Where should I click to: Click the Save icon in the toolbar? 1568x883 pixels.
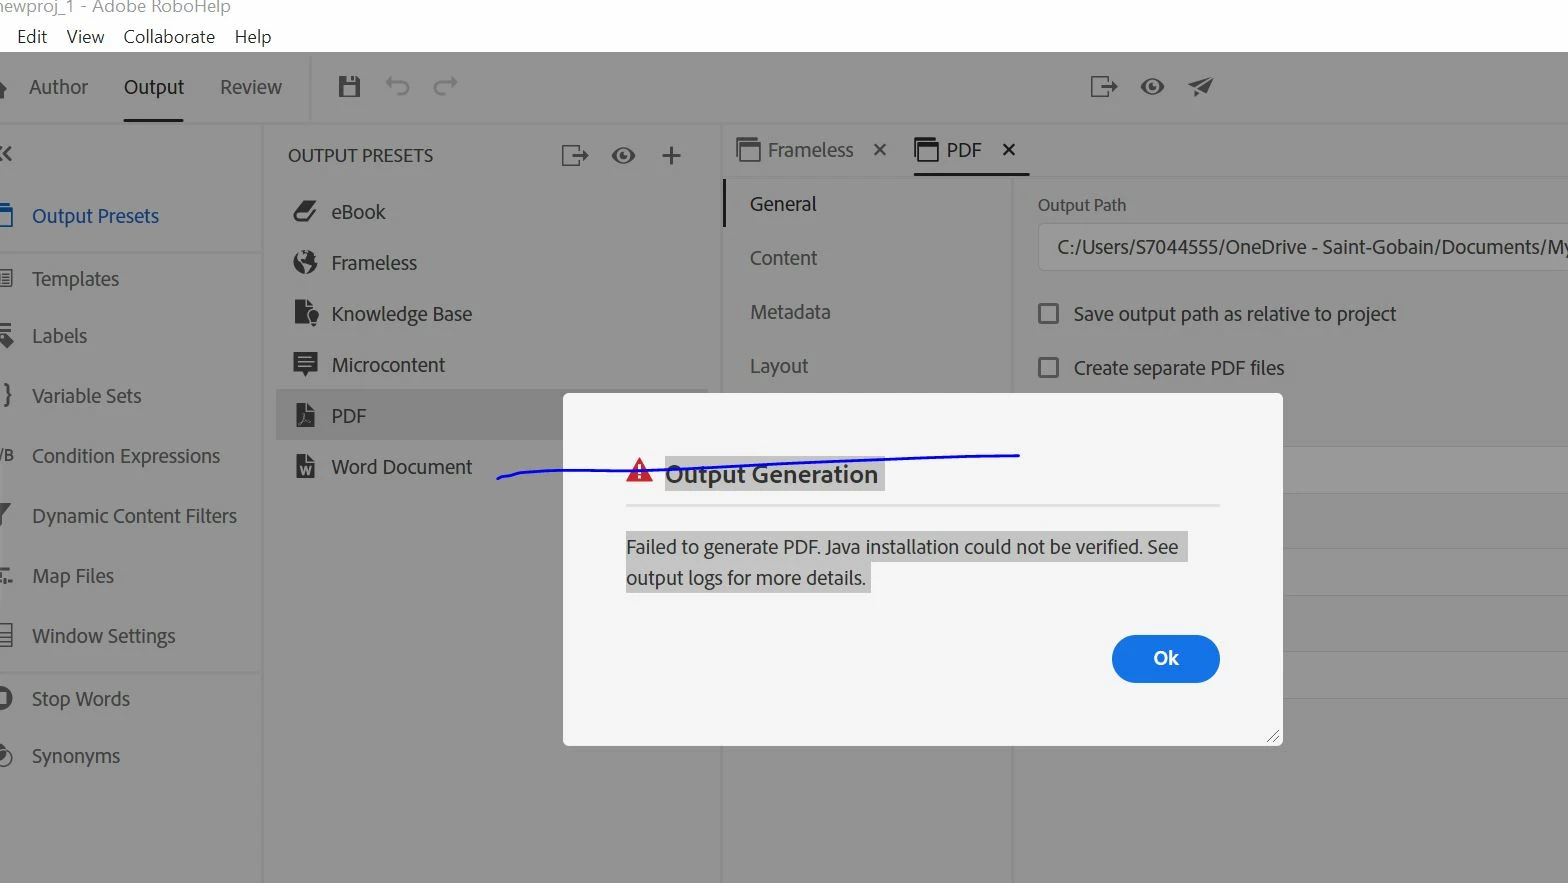pos(349,86)
